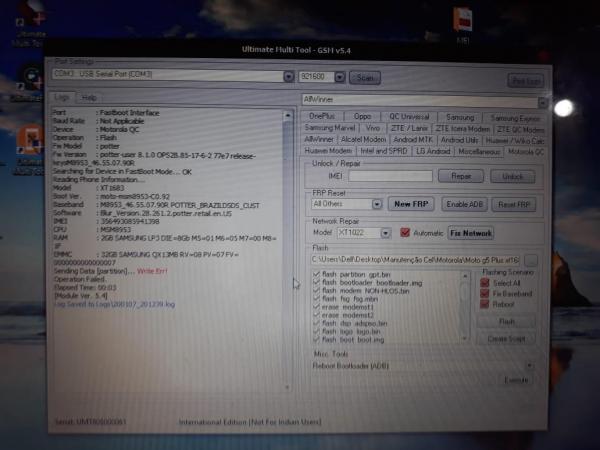Click the Create Script button
The image size is (600, 450).
point(506,339)
